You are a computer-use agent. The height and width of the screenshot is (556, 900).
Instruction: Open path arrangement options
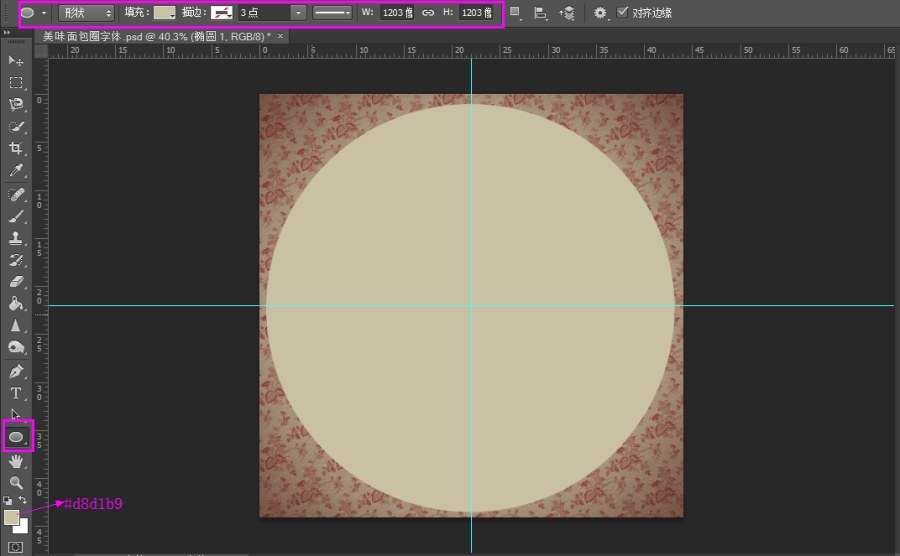567,13
